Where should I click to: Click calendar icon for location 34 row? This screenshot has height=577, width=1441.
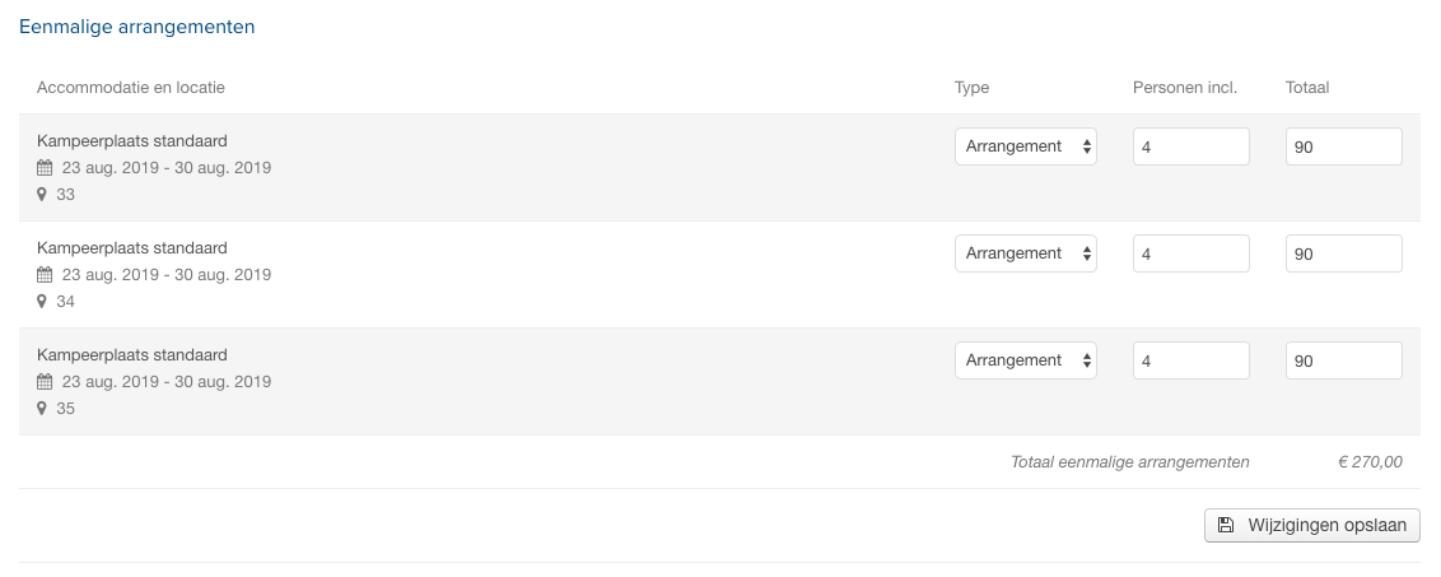coord(44,274)
